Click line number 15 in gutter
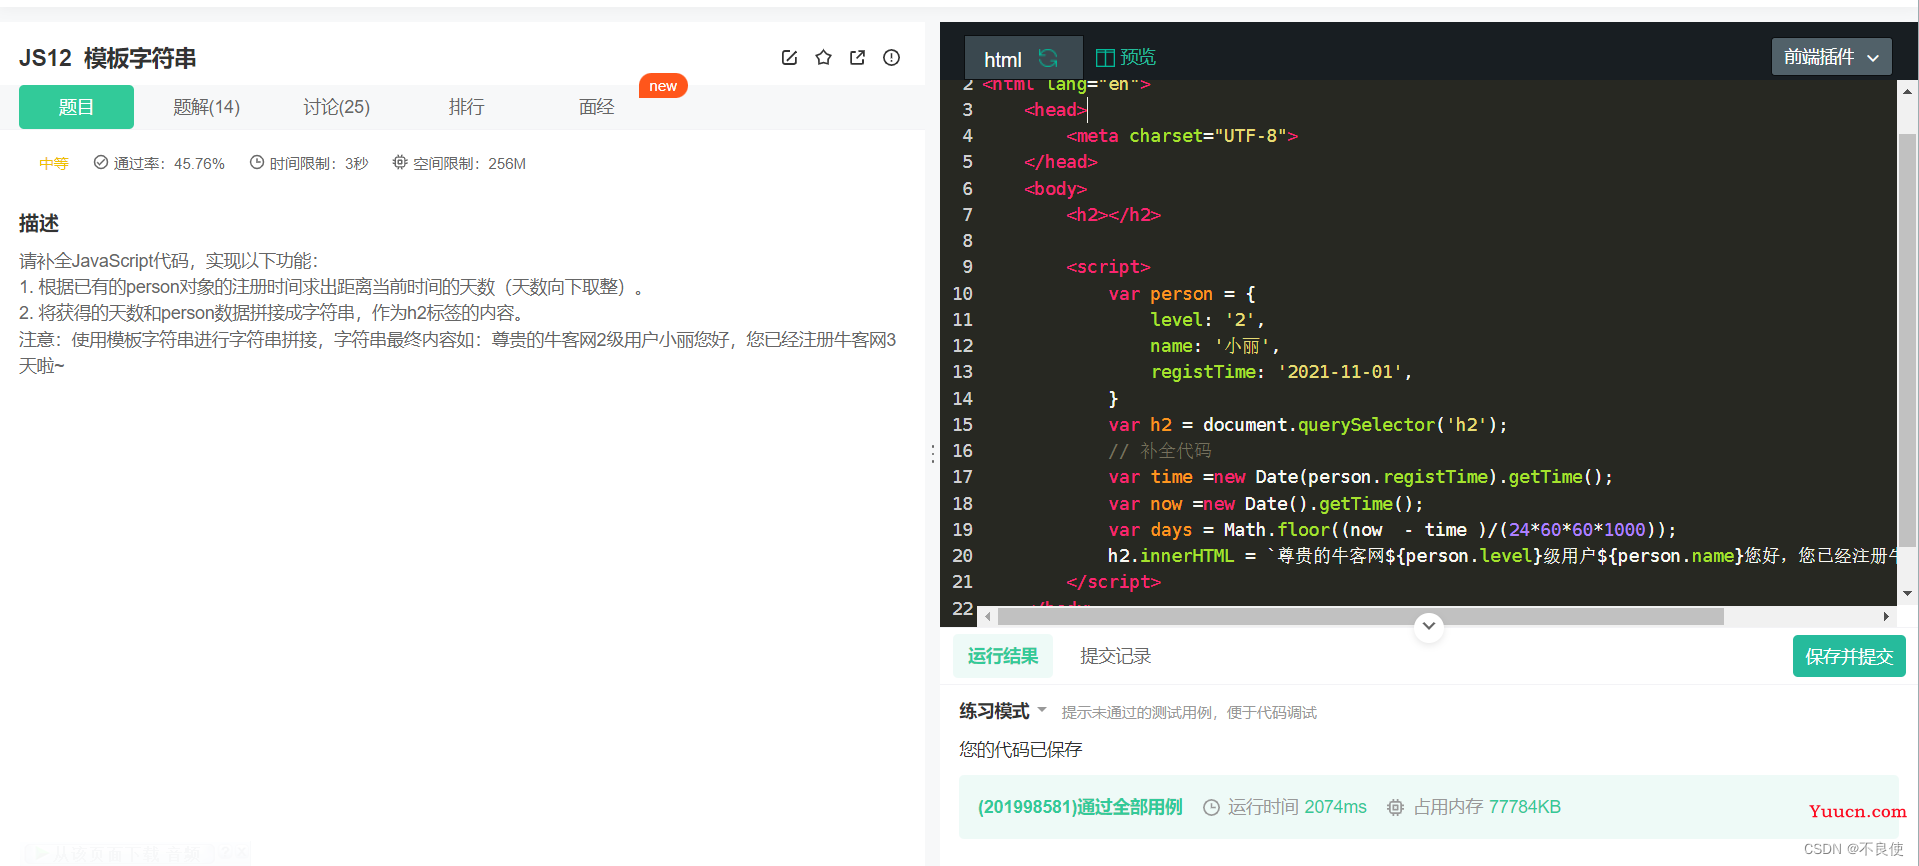The width and height of the screenshot is (1919, 866). [x=962, y=425]
